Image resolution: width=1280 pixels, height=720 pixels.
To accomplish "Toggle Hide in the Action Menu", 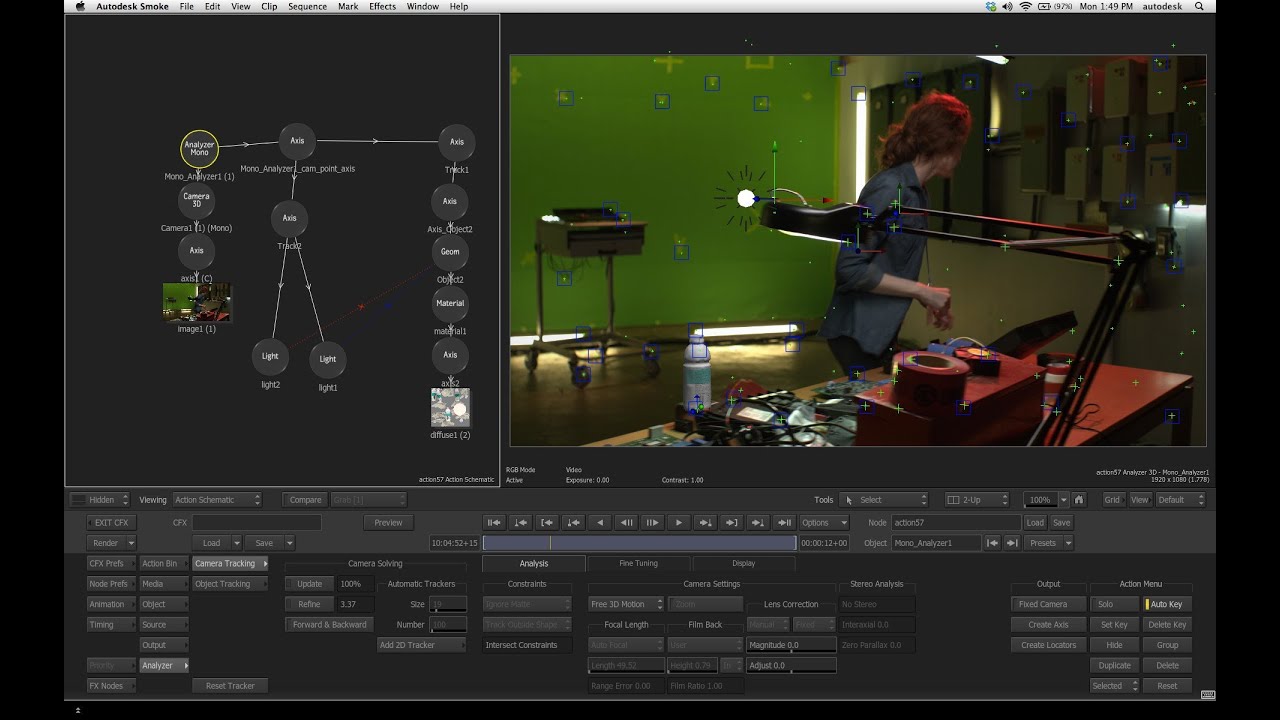I will [1114, 645].
